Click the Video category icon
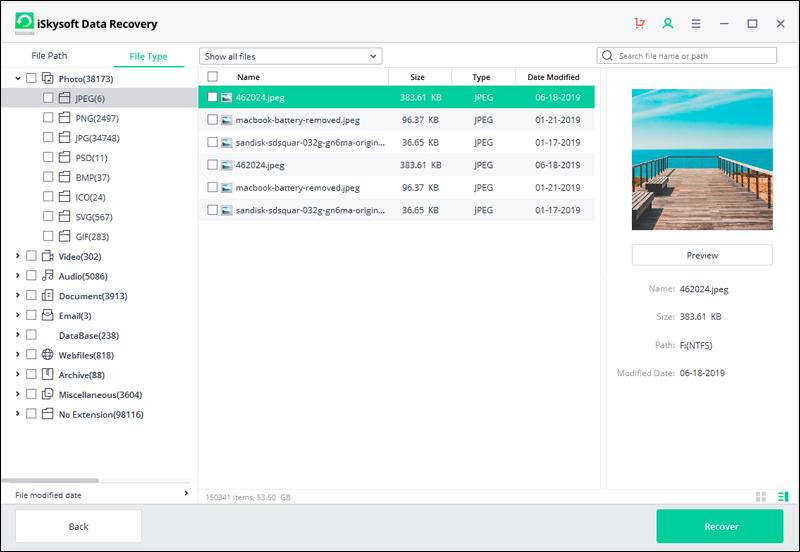The height and width of the screenshot is (552, 800). click(x=47, y=256)
